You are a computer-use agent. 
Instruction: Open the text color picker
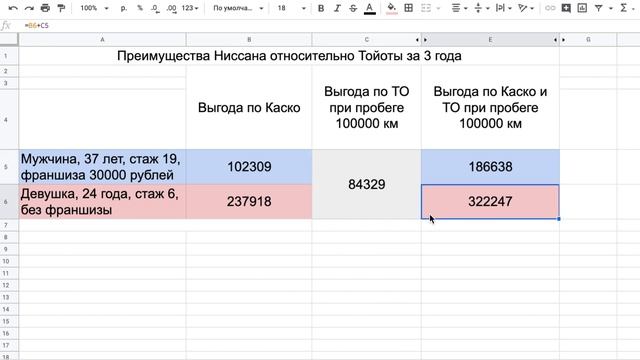[369, 8]
